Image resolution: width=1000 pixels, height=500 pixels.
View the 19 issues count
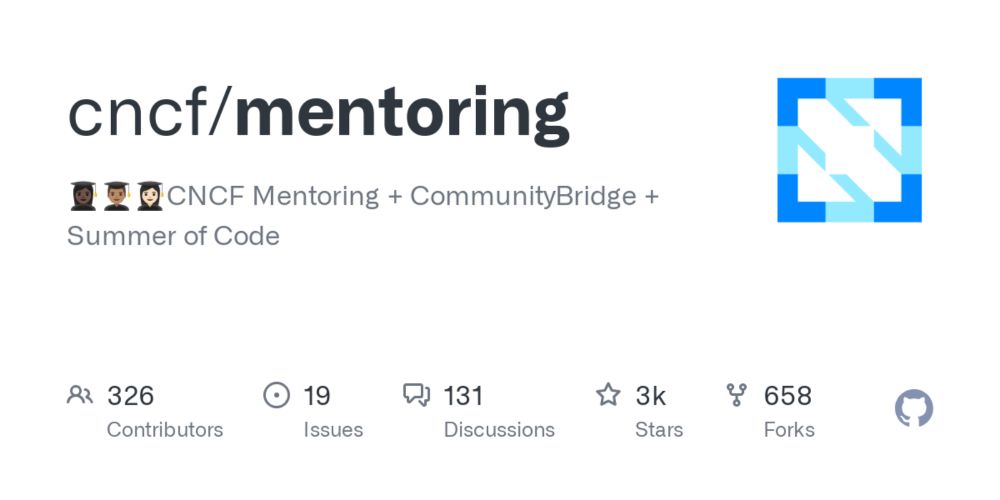(317, 396)
